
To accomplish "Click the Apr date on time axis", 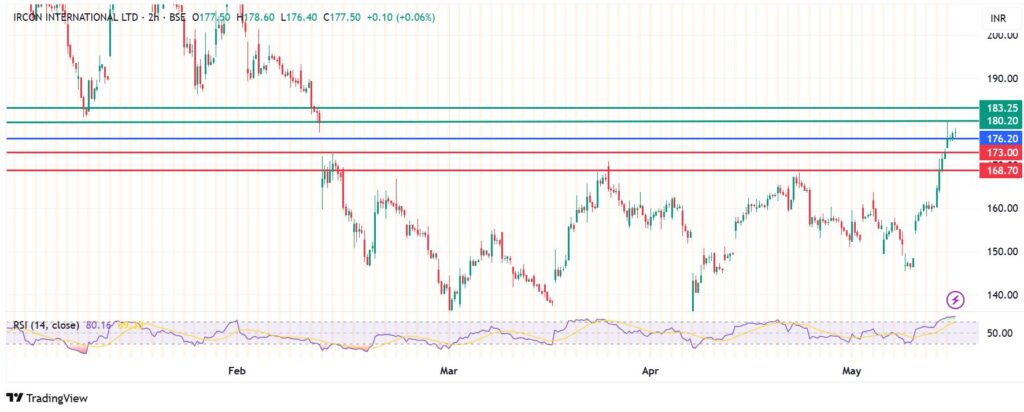I will pyautogui.click(x=651, y=371).
